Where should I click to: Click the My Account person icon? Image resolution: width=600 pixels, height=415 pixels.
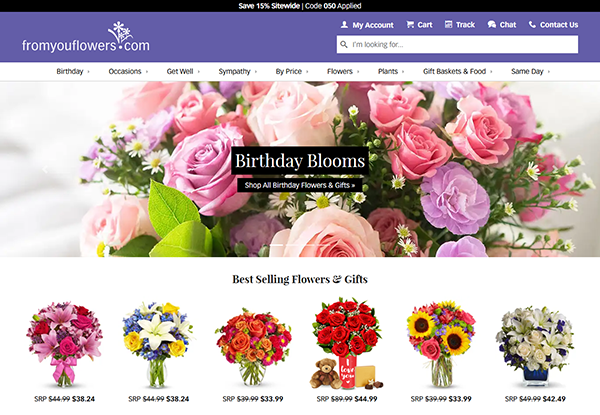coord(344,24)
